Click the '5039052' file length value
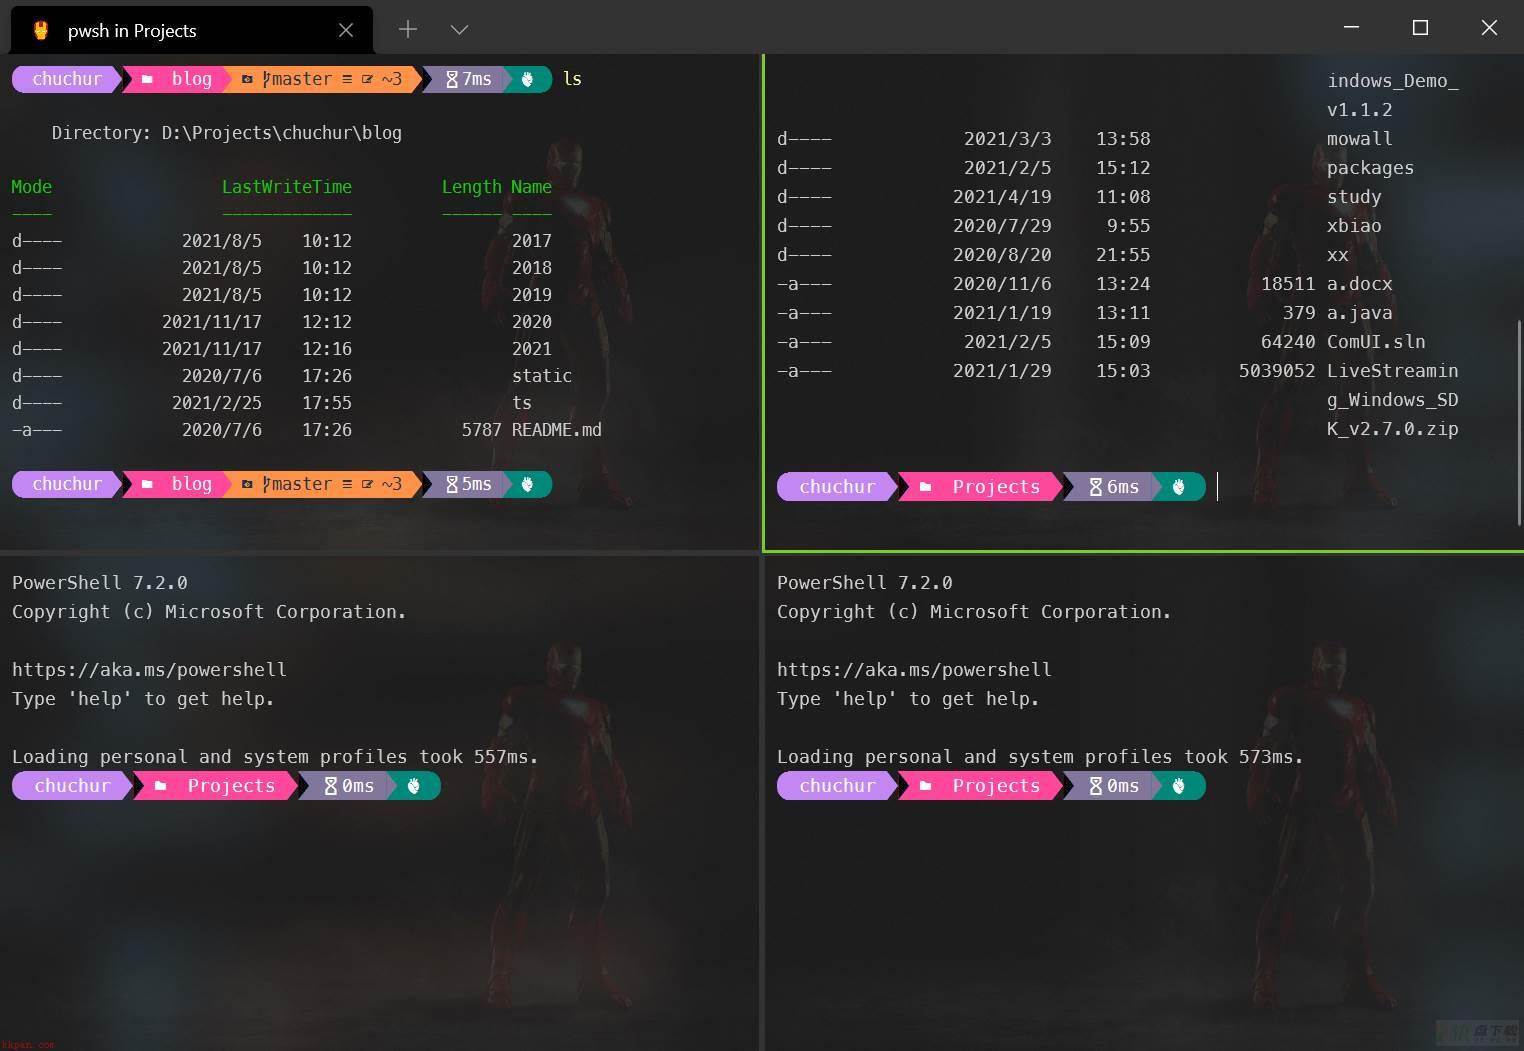Screen dimensions: 1524x1051 point(1277,371)
